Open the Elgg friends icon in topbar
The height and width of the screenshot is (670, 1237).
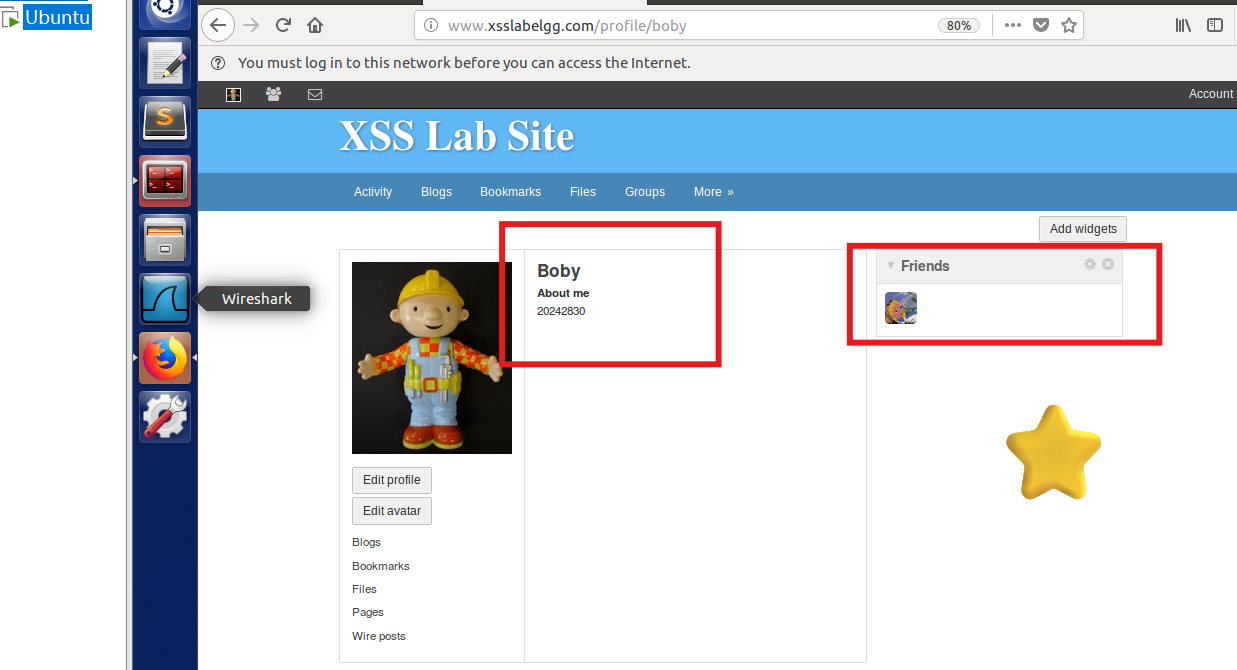(x=273, y=94)
